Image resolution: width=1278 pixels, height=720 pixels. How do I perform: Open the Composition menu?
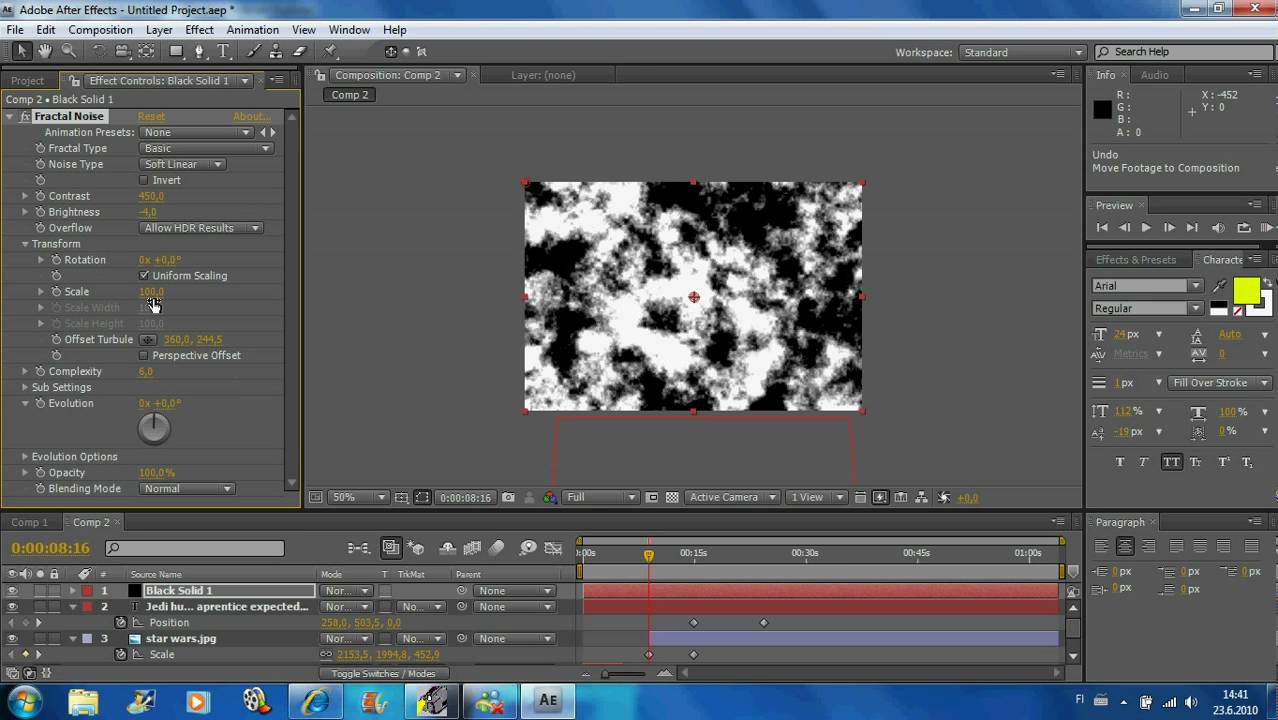tap(101, 30)
